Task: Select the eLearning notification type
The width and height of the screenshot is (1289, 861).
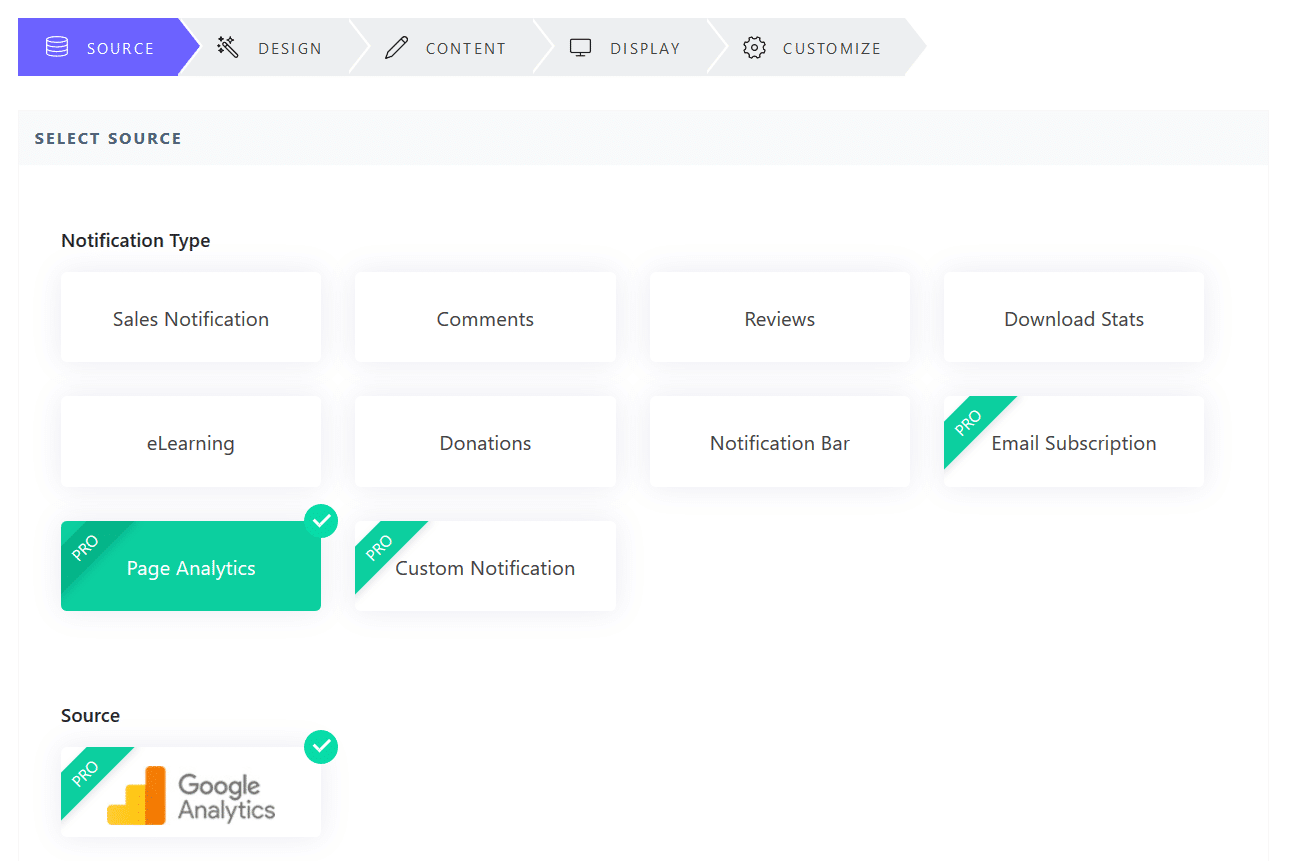Action: coord(191,441)
